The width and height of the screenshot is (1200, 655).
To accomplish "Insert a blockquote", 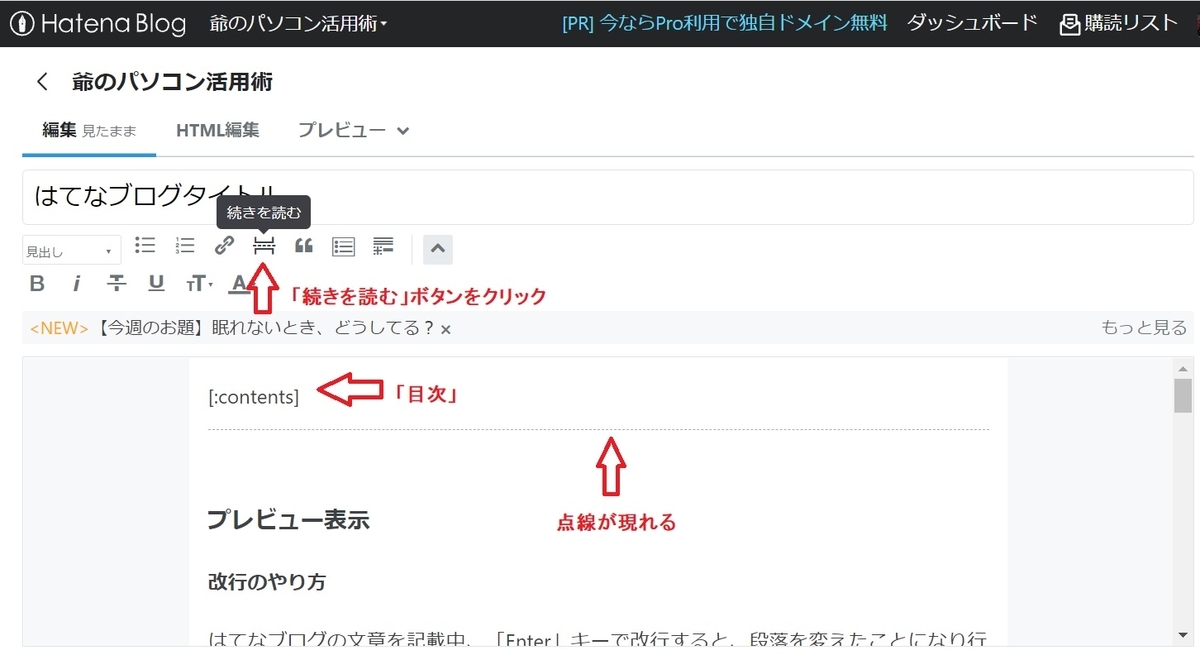I will 303,246.
